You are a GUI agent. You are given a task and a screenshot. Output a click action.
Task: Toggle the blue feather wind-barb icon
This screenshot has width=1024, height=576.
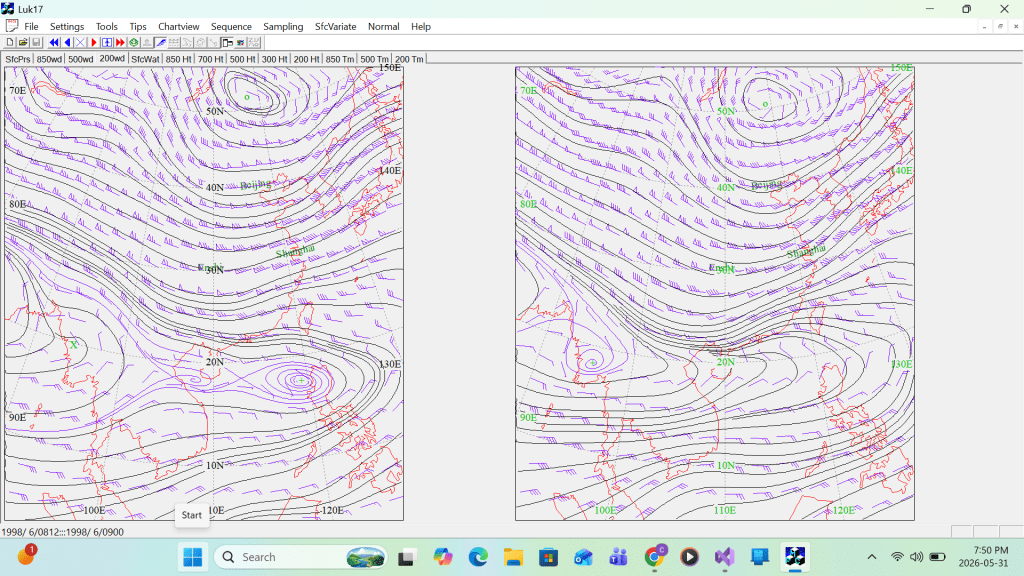click(x=161, y=42)
